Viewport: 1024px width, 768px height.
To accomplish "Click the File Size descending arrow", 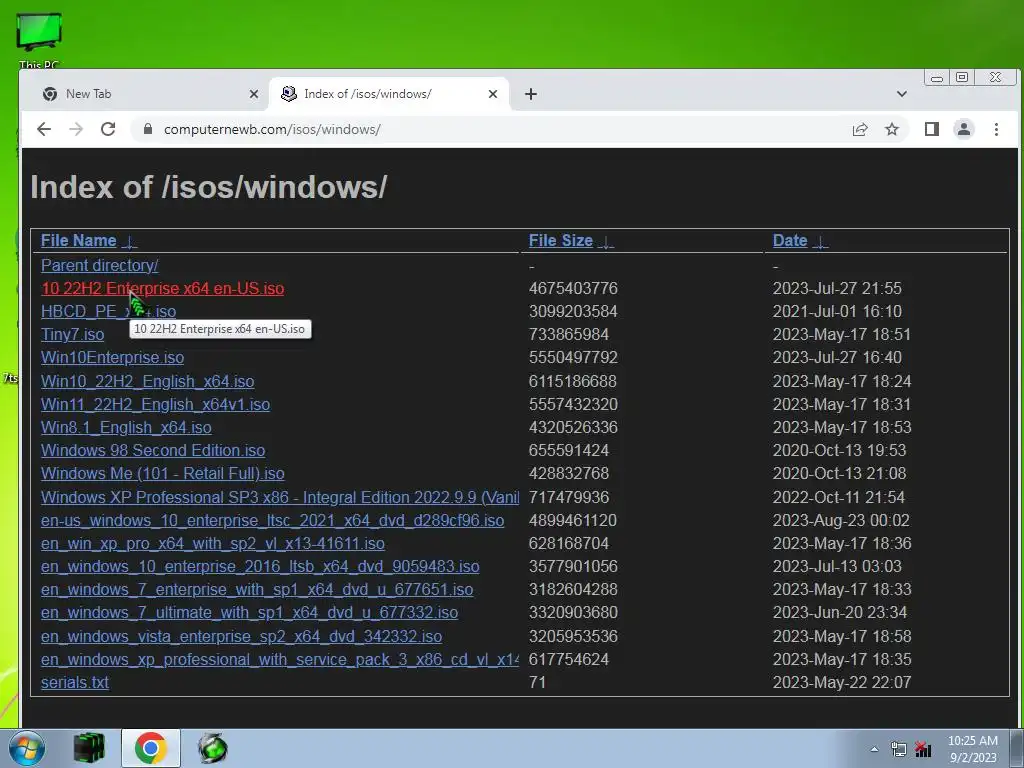I will pos(606,242).
